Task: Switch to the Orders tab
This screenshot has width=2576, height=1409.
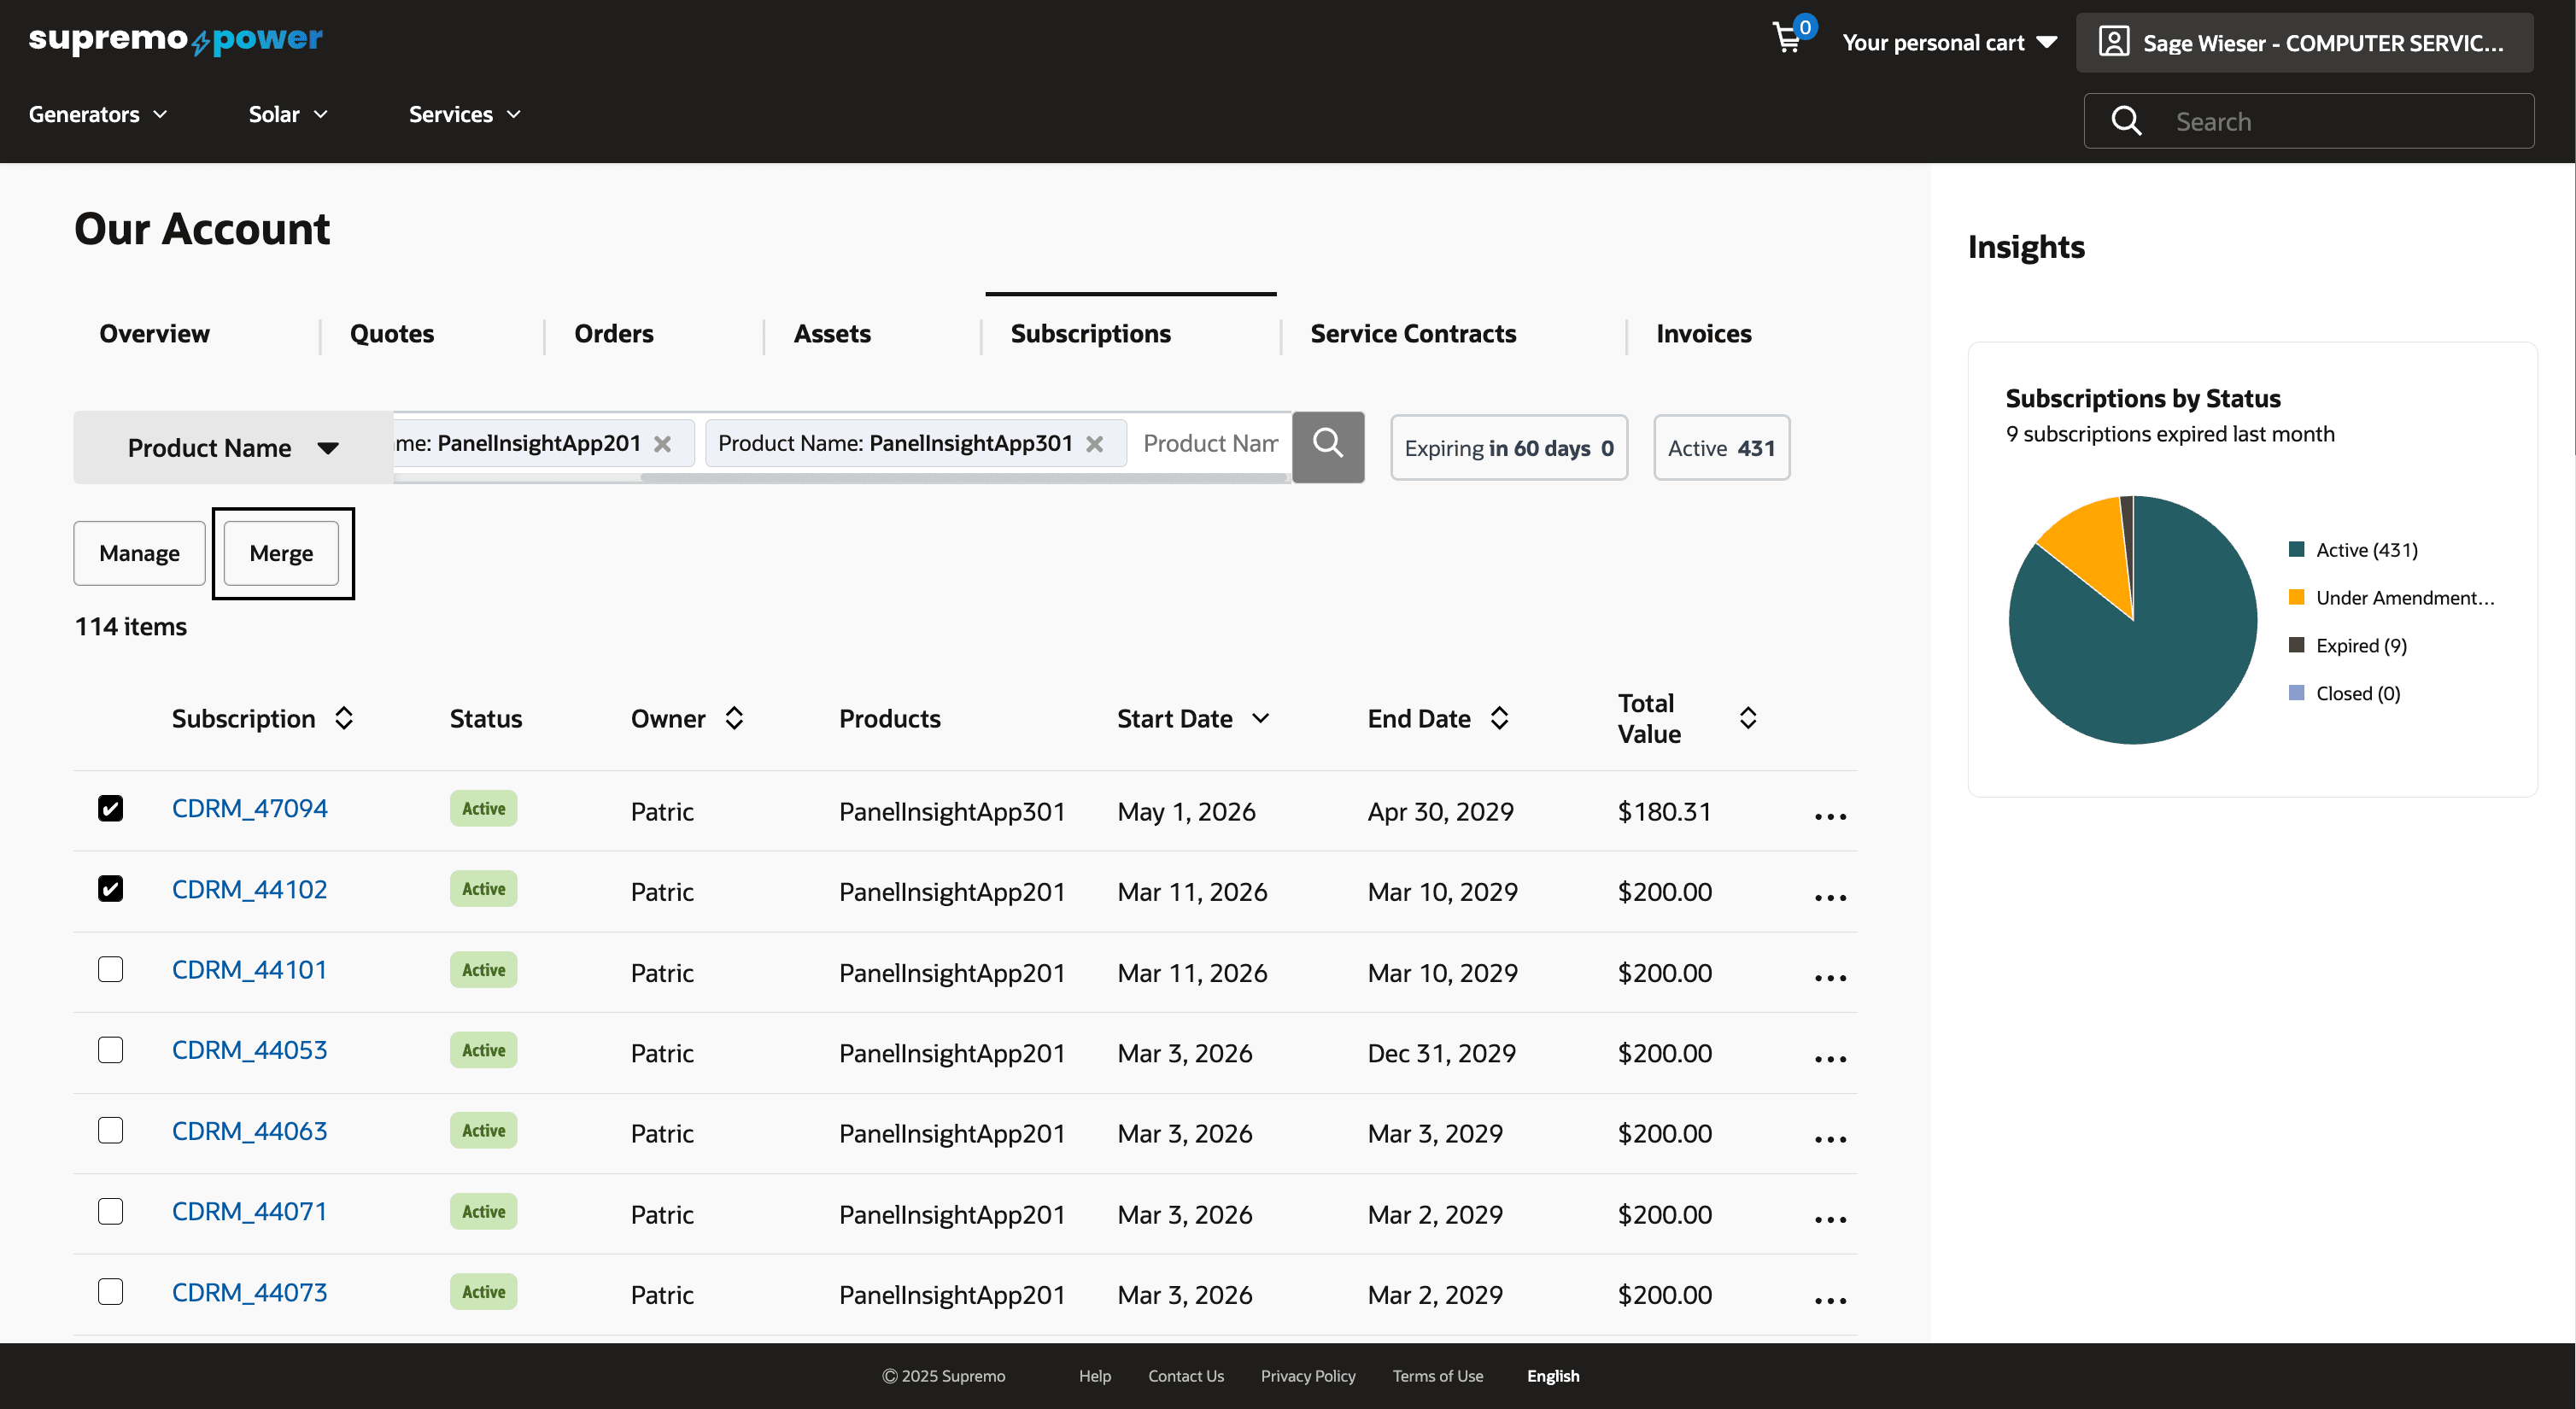Action: (614, 333)
